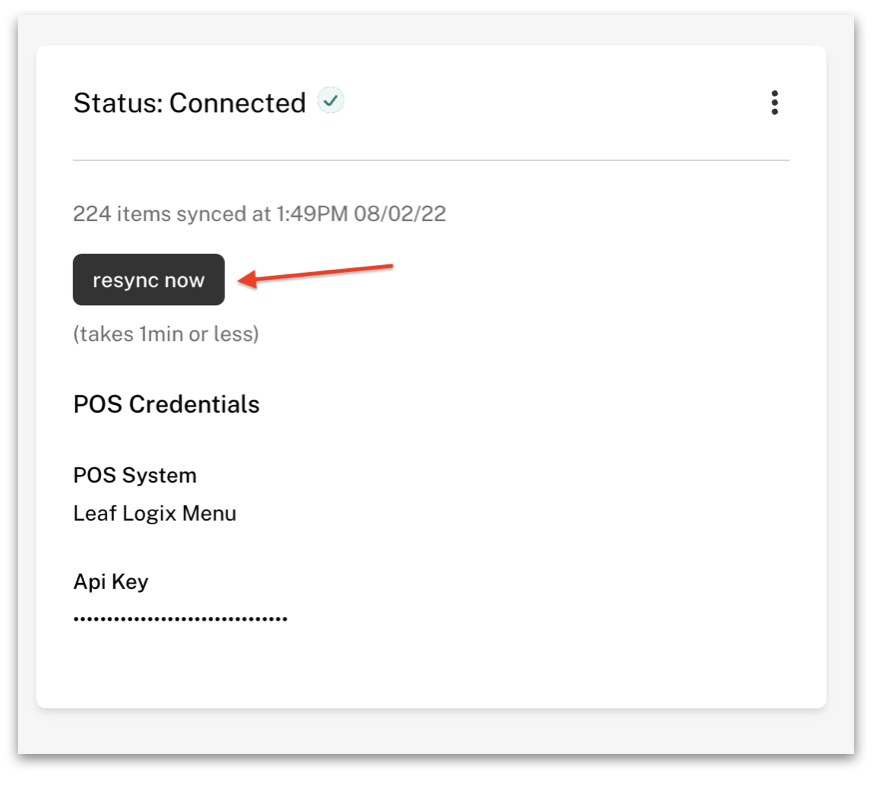Click the Api Key label
The width and height of the screenshot is (874, 788).
(x=111, y=582)
